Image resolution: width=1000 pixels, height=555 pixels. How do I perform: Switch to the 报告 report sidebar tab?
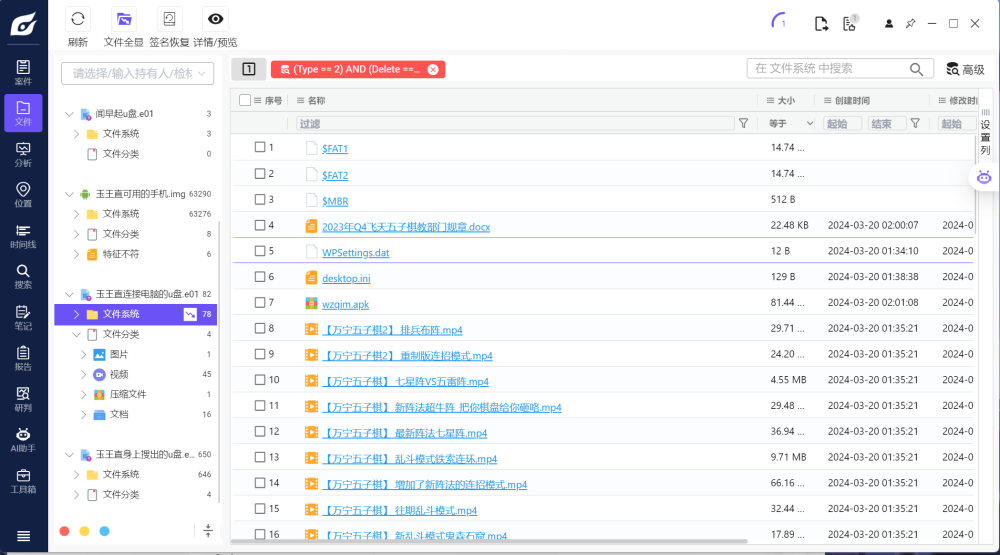tap(23, 358)
